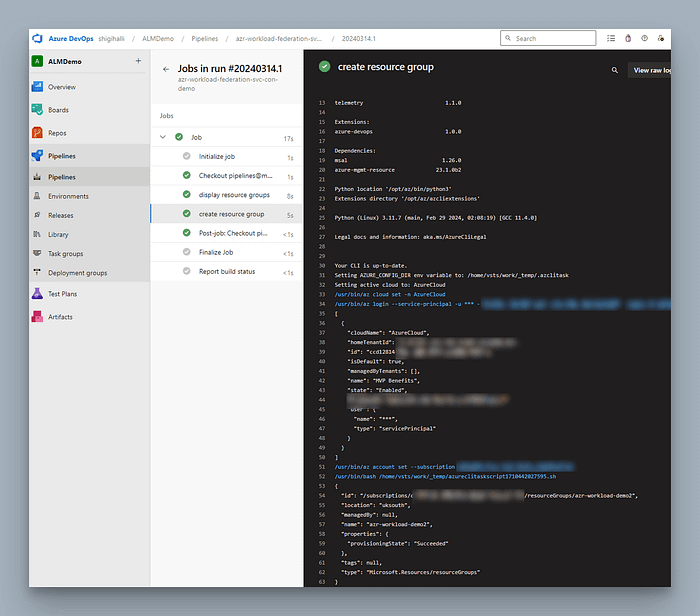Open the Task groups icon
This screenshot has width=700, height=616.
(x=38, y=254)
